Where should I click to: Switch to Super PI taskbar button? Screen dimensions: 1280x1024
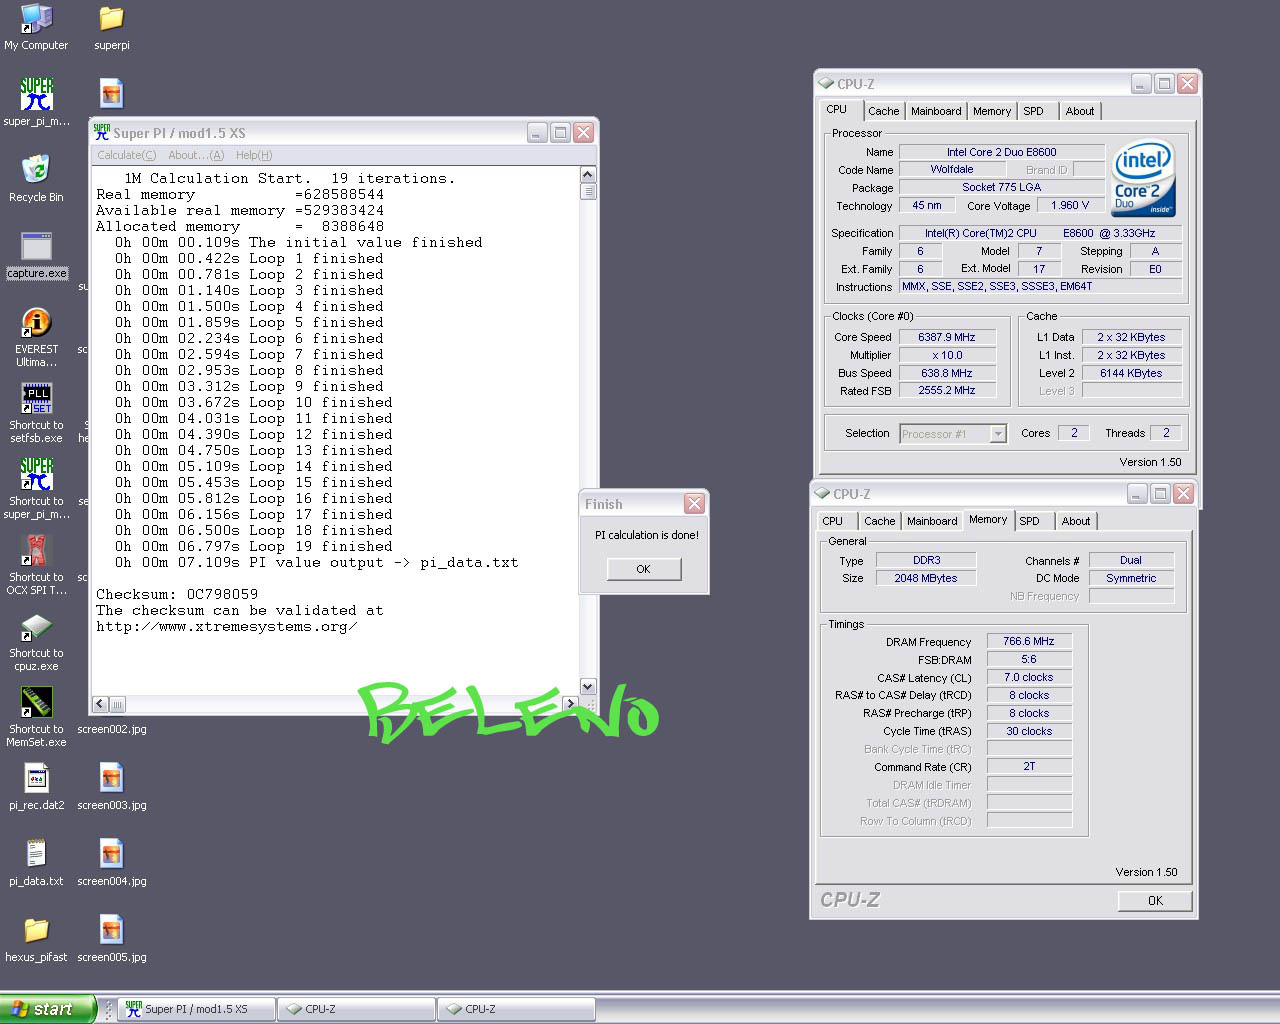point(196,1009)
